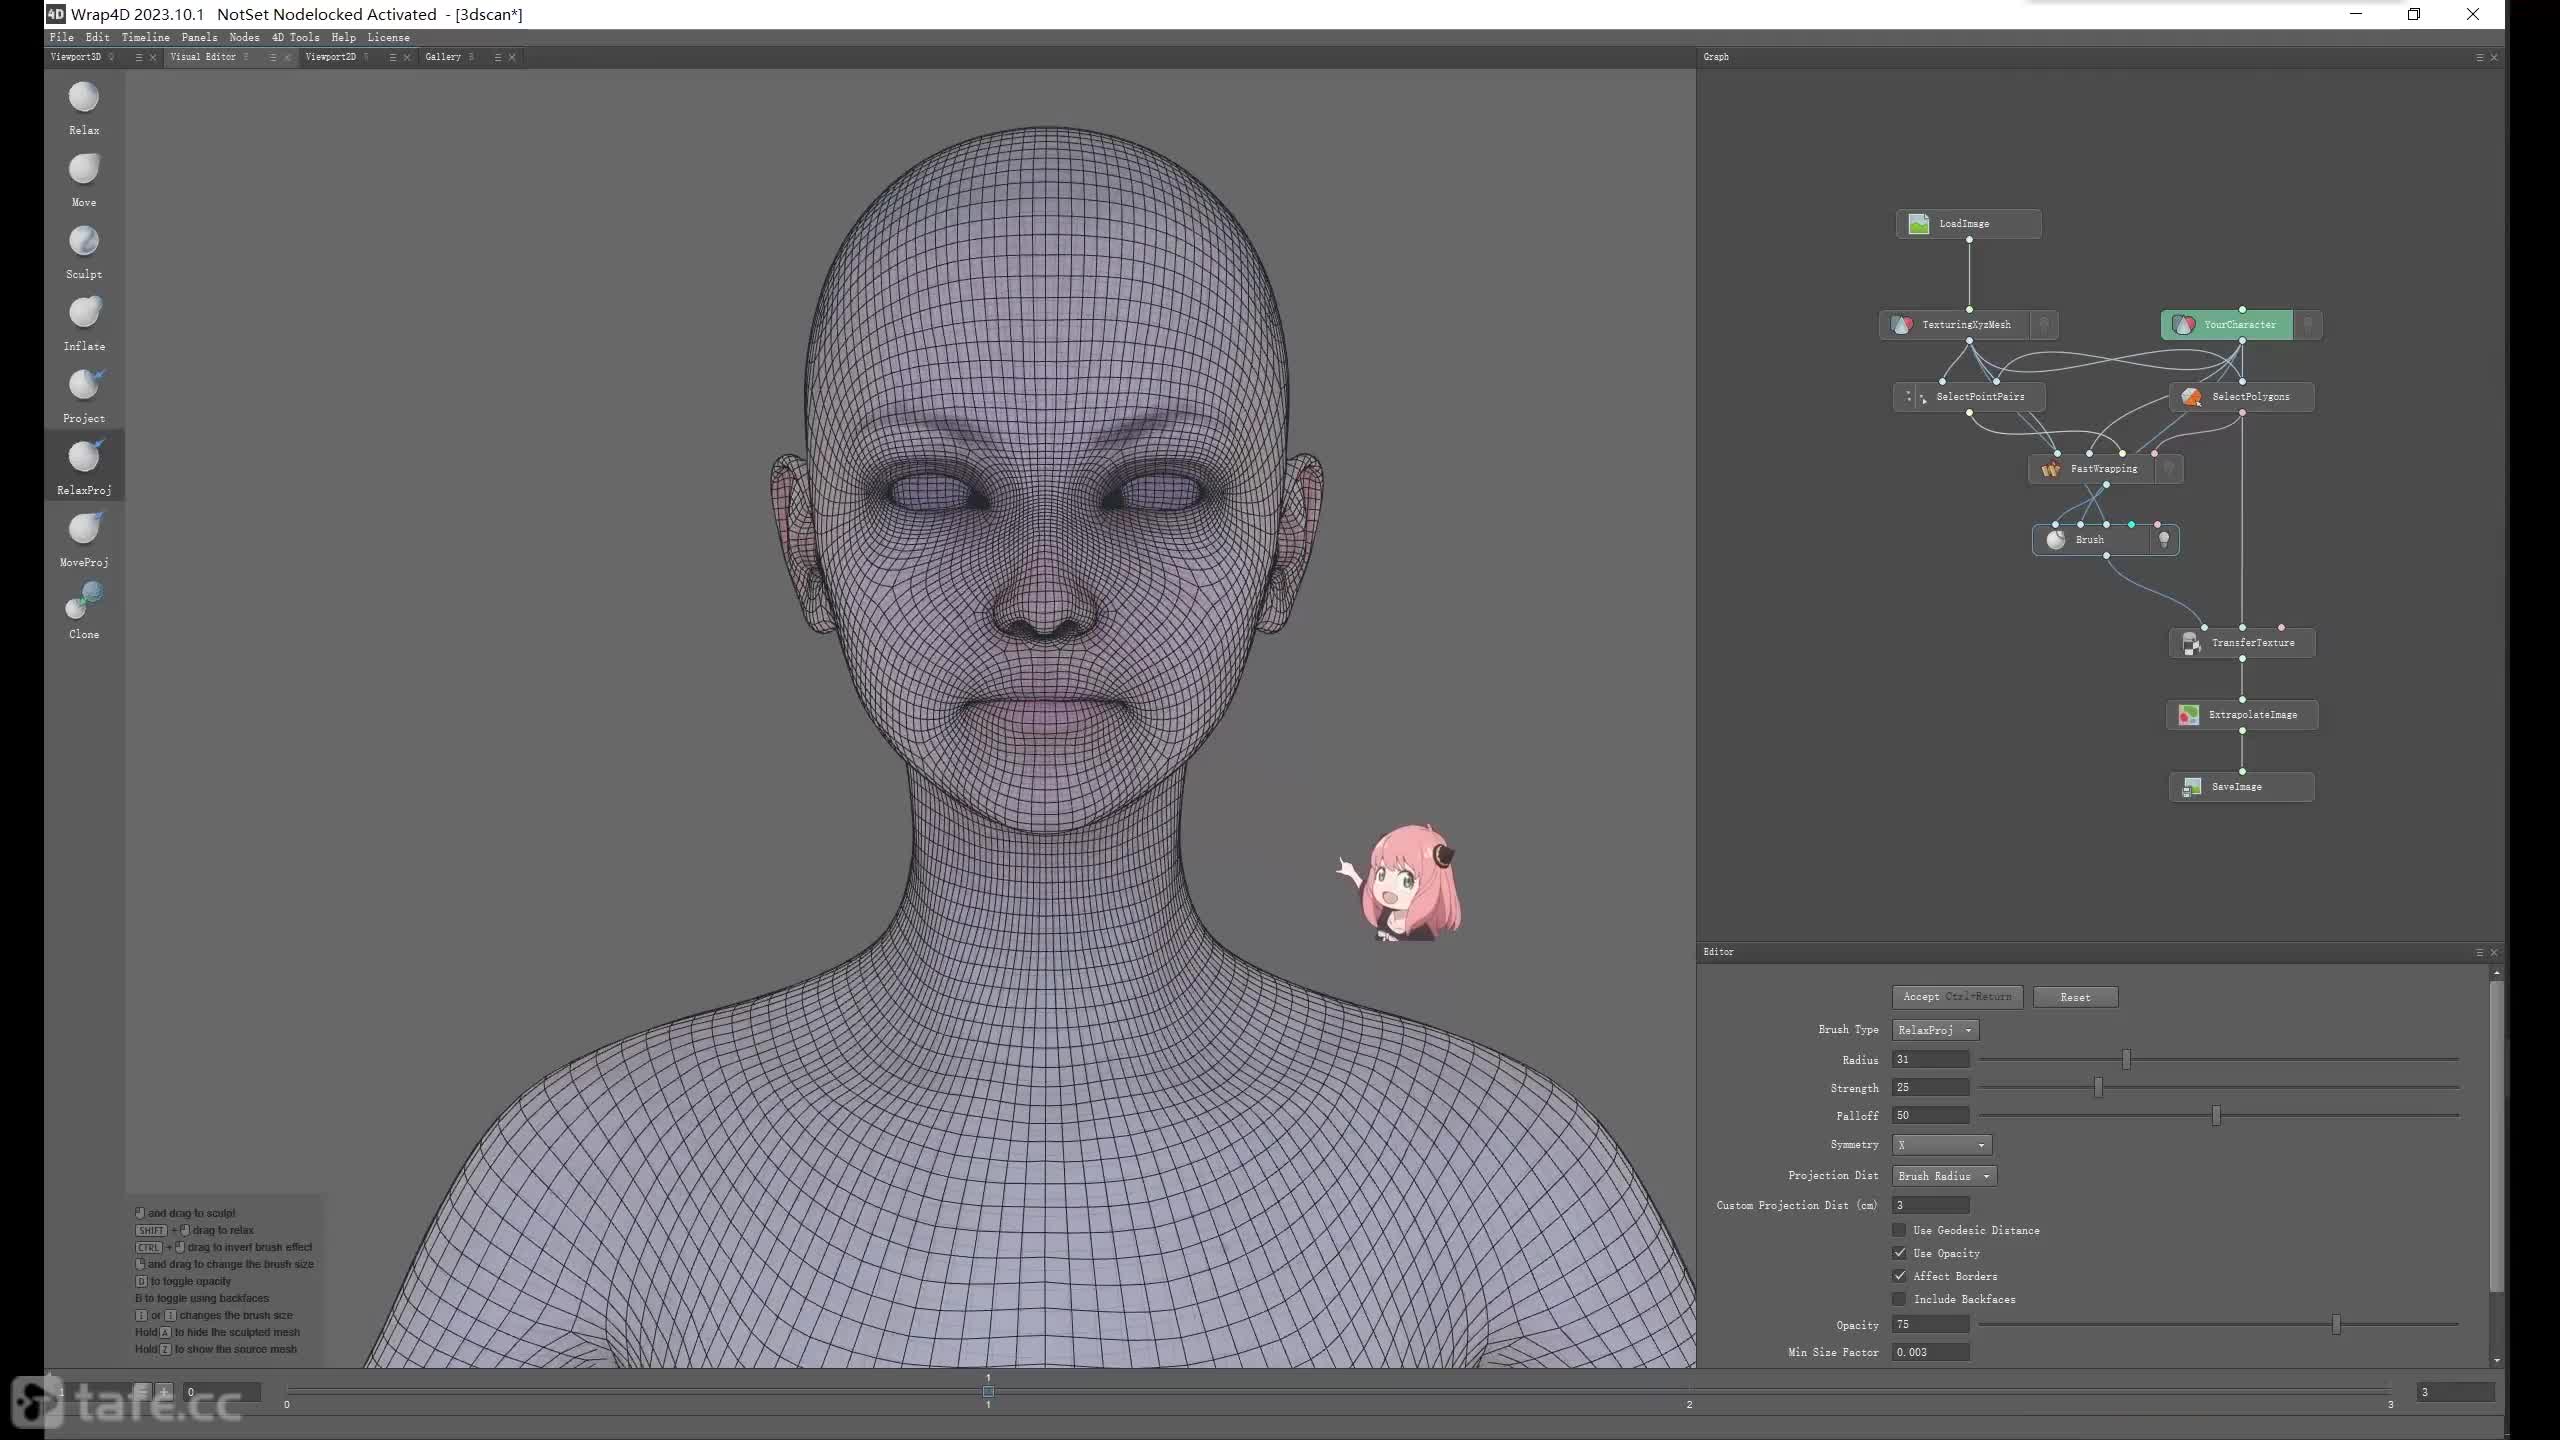Image resolution: width=2560 pixels, height=1440 pixels.
Task: Click the Falloff slider handle
Action: coord(2216,1115)
